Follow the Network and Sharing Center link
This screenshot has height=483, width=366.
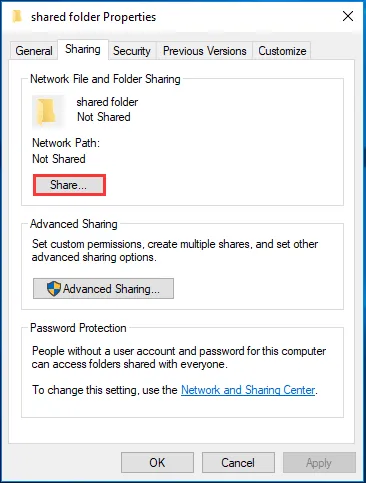coord(248,390)
